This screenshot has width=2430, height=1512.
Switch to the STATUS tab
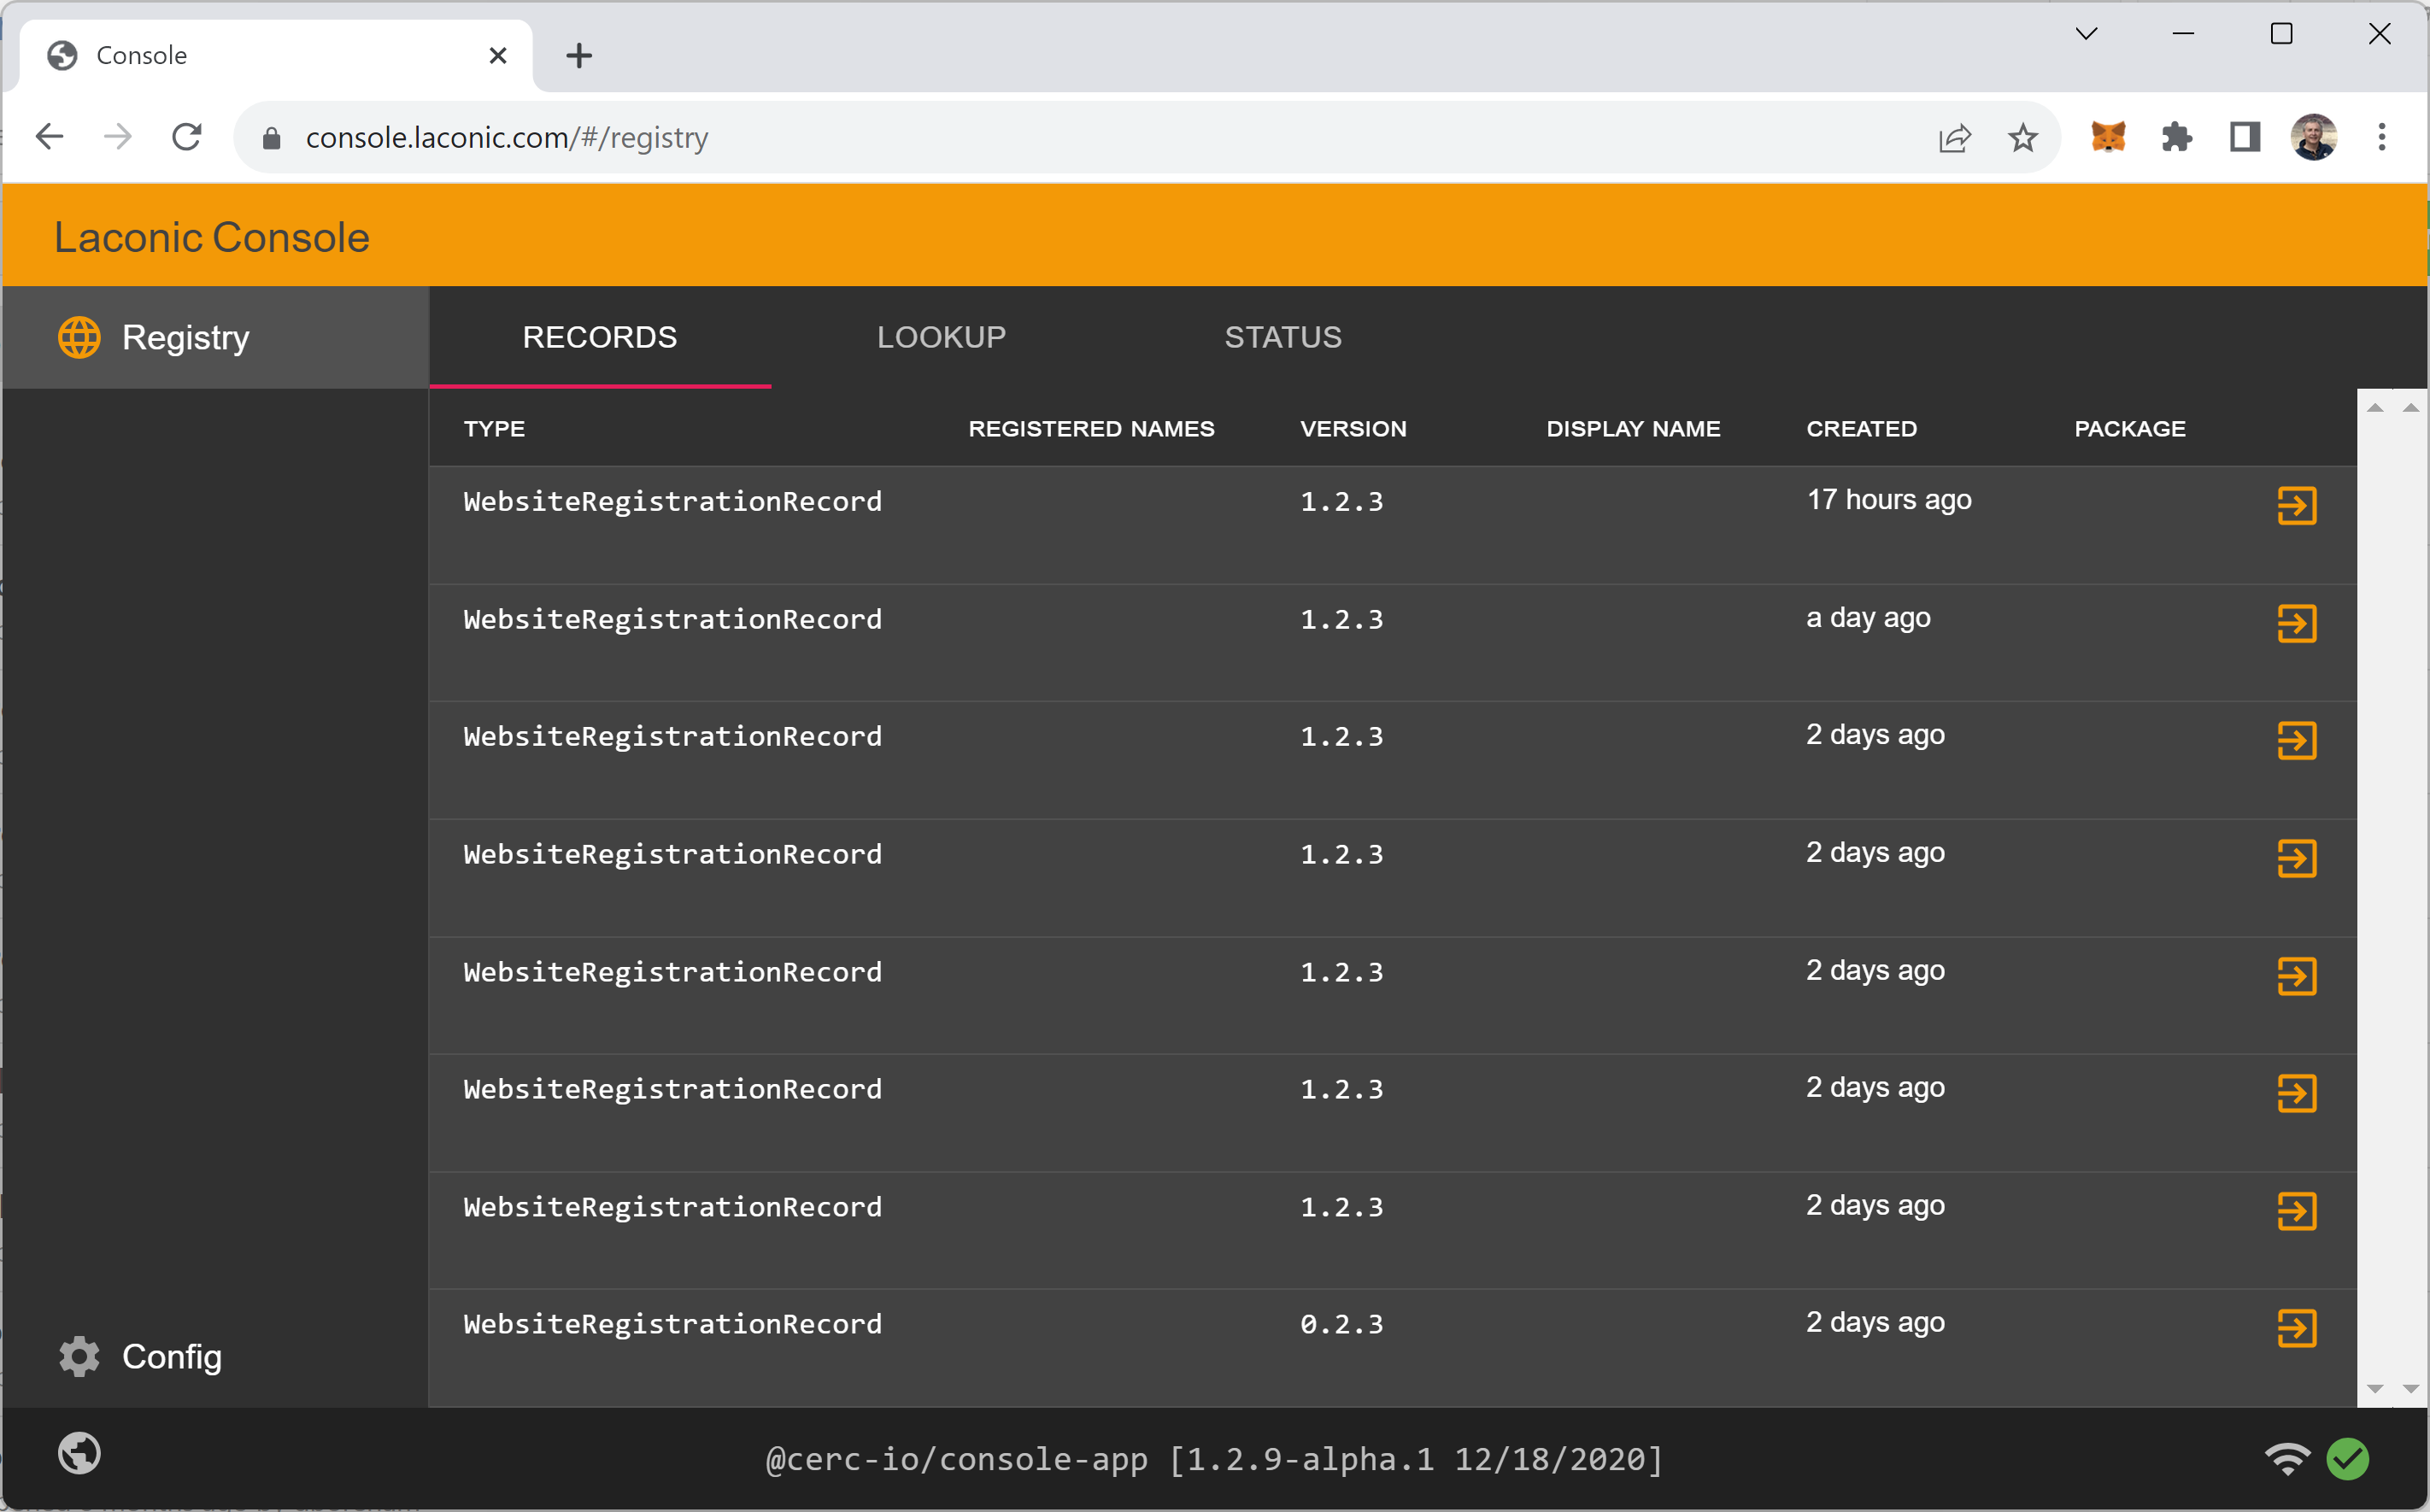1283,337
